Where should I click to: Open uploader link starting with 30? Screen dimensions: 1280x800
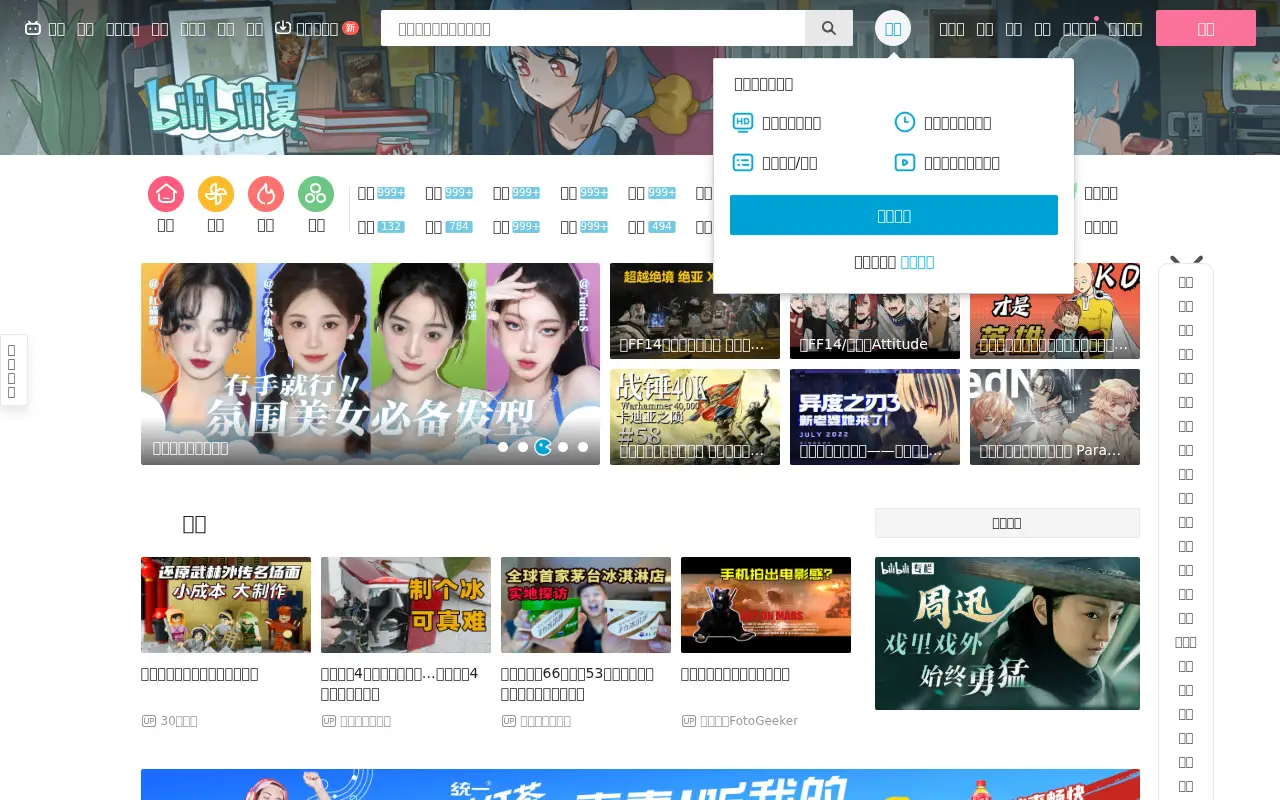(179, 721)
